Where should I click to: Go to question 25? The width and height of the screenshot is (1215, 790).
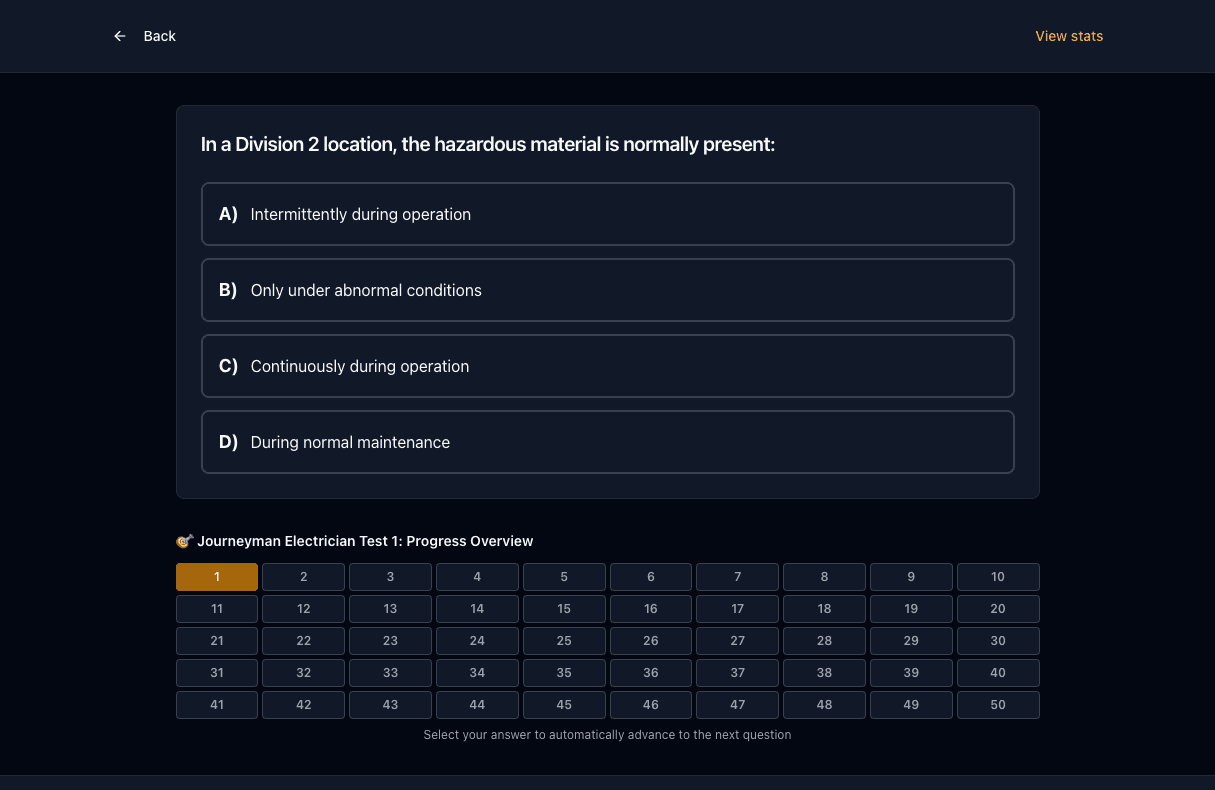point(564,641)
